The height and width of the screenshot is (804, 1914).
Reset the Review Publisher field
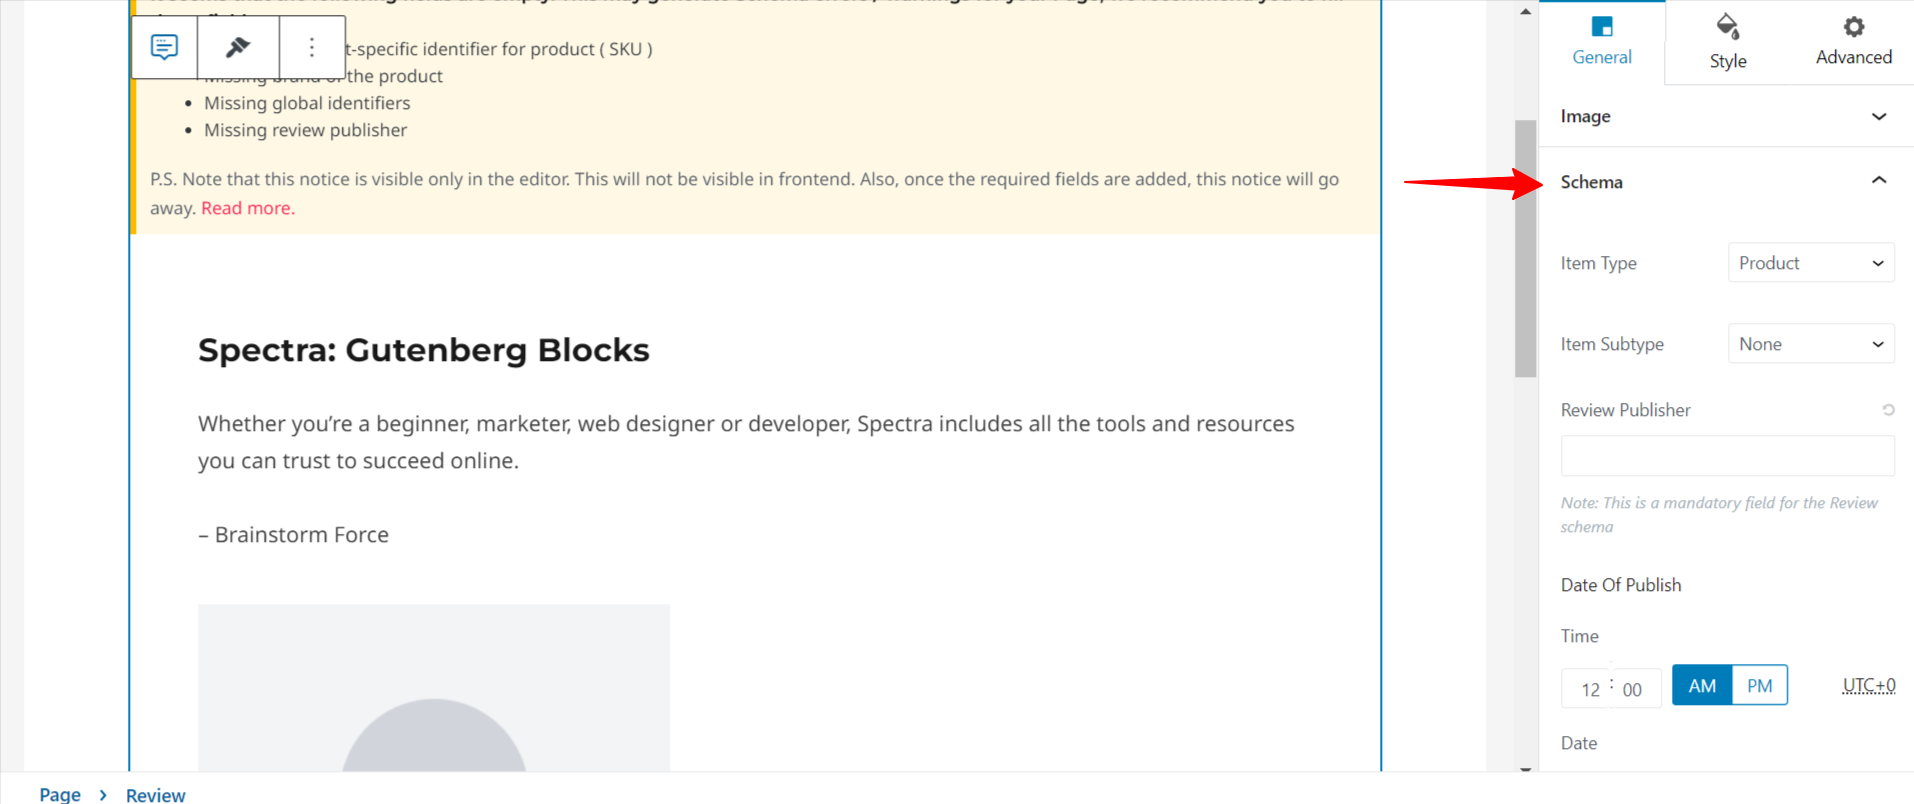tap(1888, 410)
